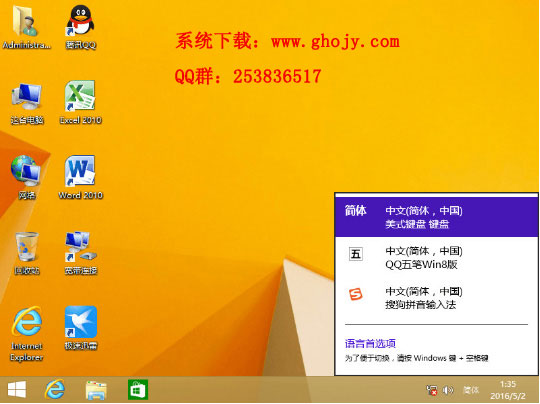Open File Explorer from the taskbar
540x404 pixels.
[96, 390]
